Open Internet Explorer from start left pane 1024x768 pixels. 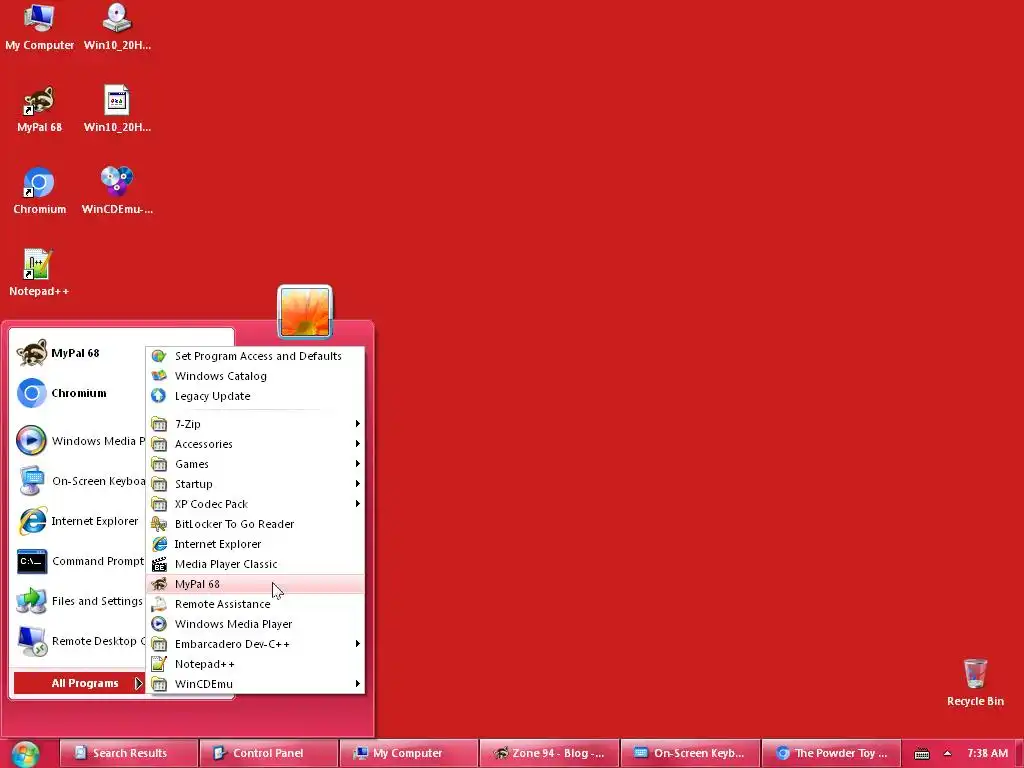pos(78,521)
